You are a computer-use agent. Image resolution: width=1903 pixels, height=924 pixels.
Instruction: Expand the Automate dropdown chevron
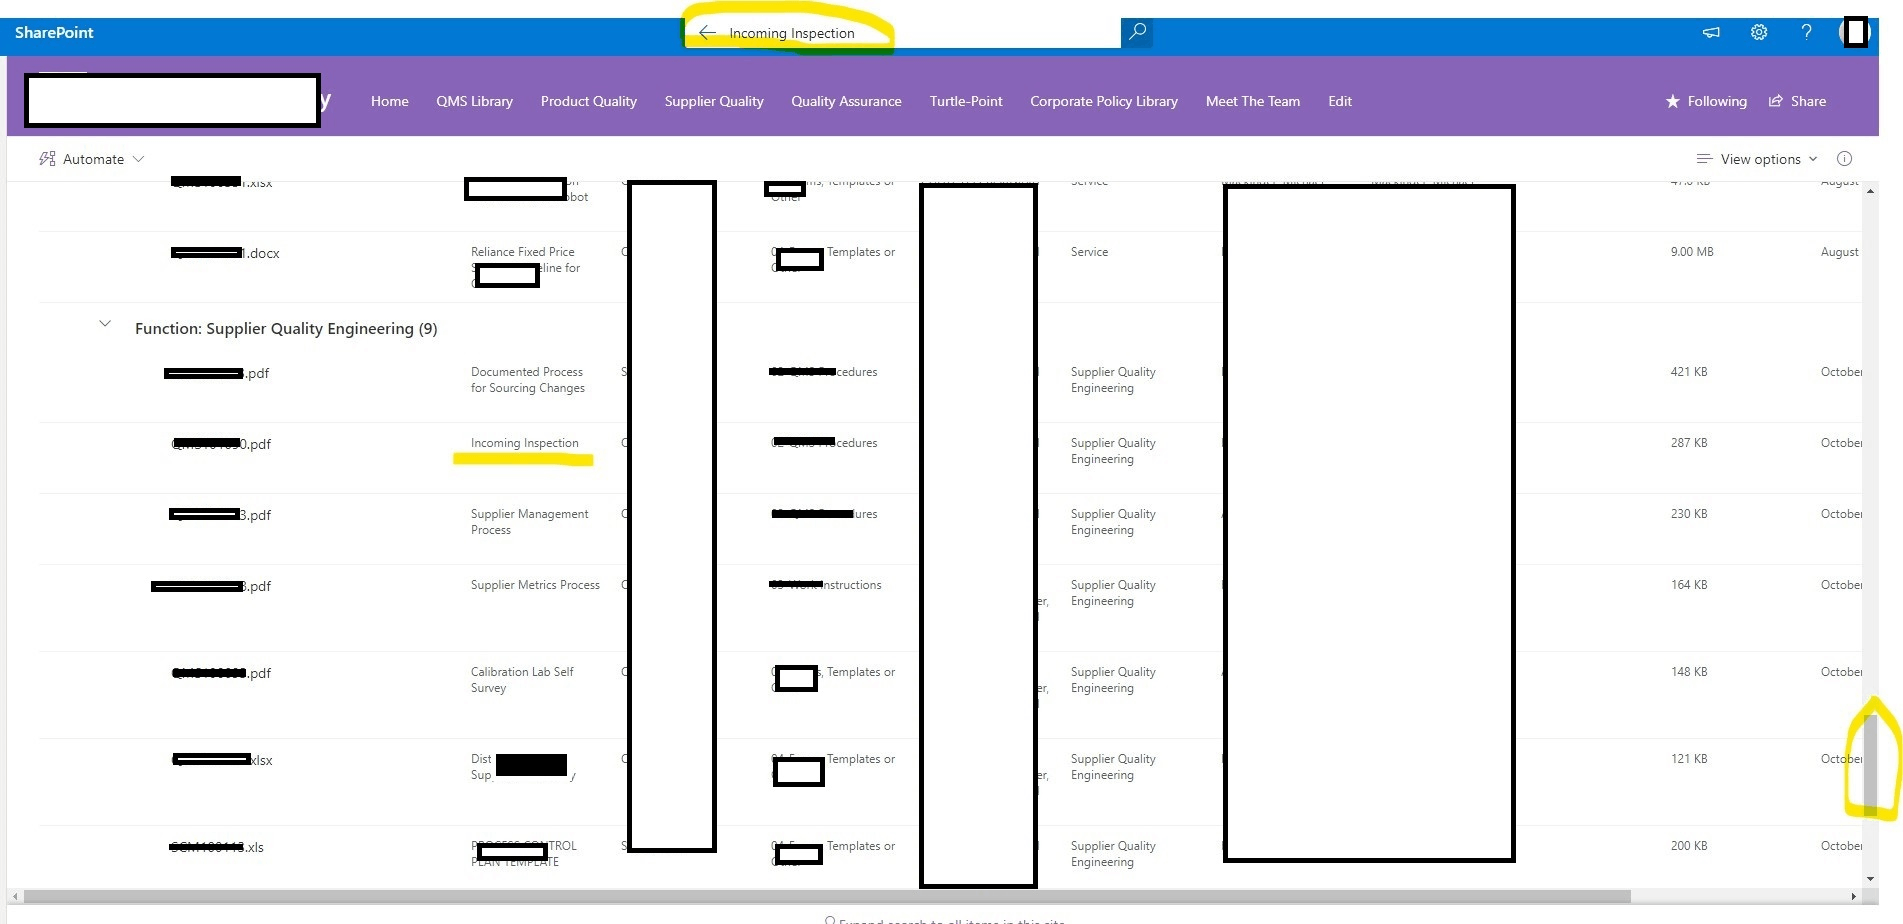coord(138,159)
